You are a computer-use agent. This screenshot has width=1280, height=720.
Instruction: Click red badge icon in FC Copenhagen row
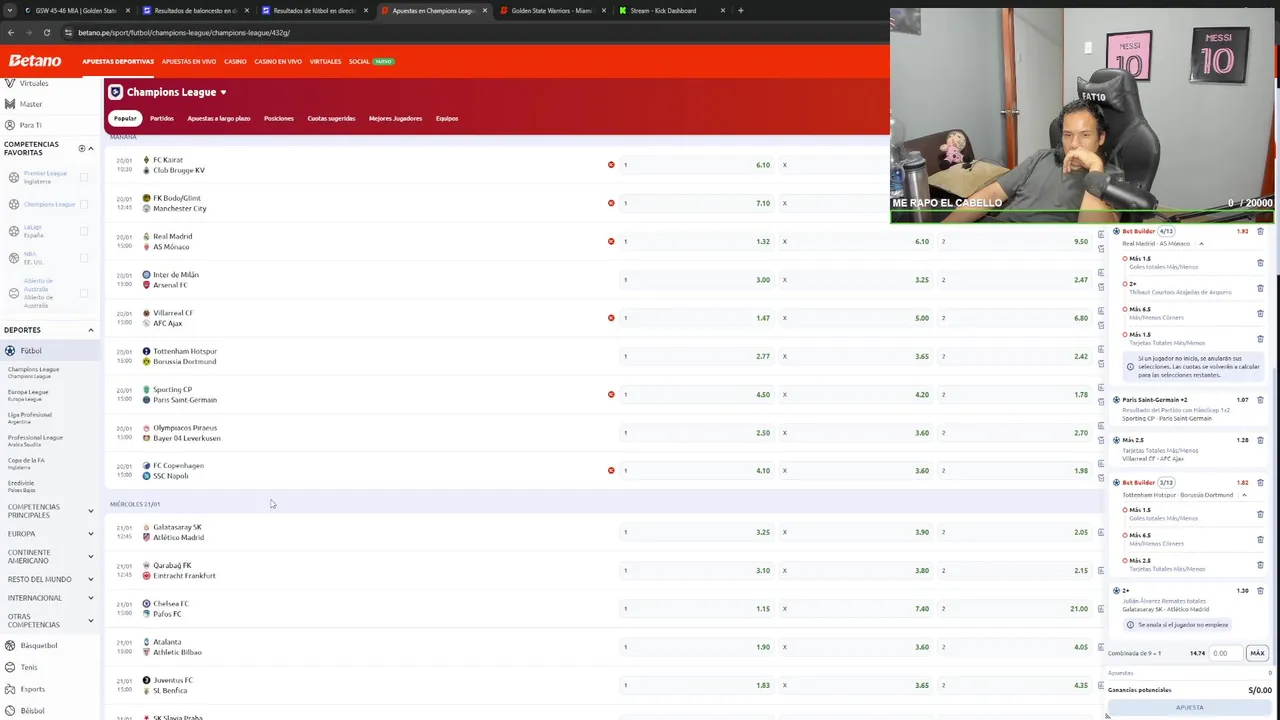(x=611, y=470)
